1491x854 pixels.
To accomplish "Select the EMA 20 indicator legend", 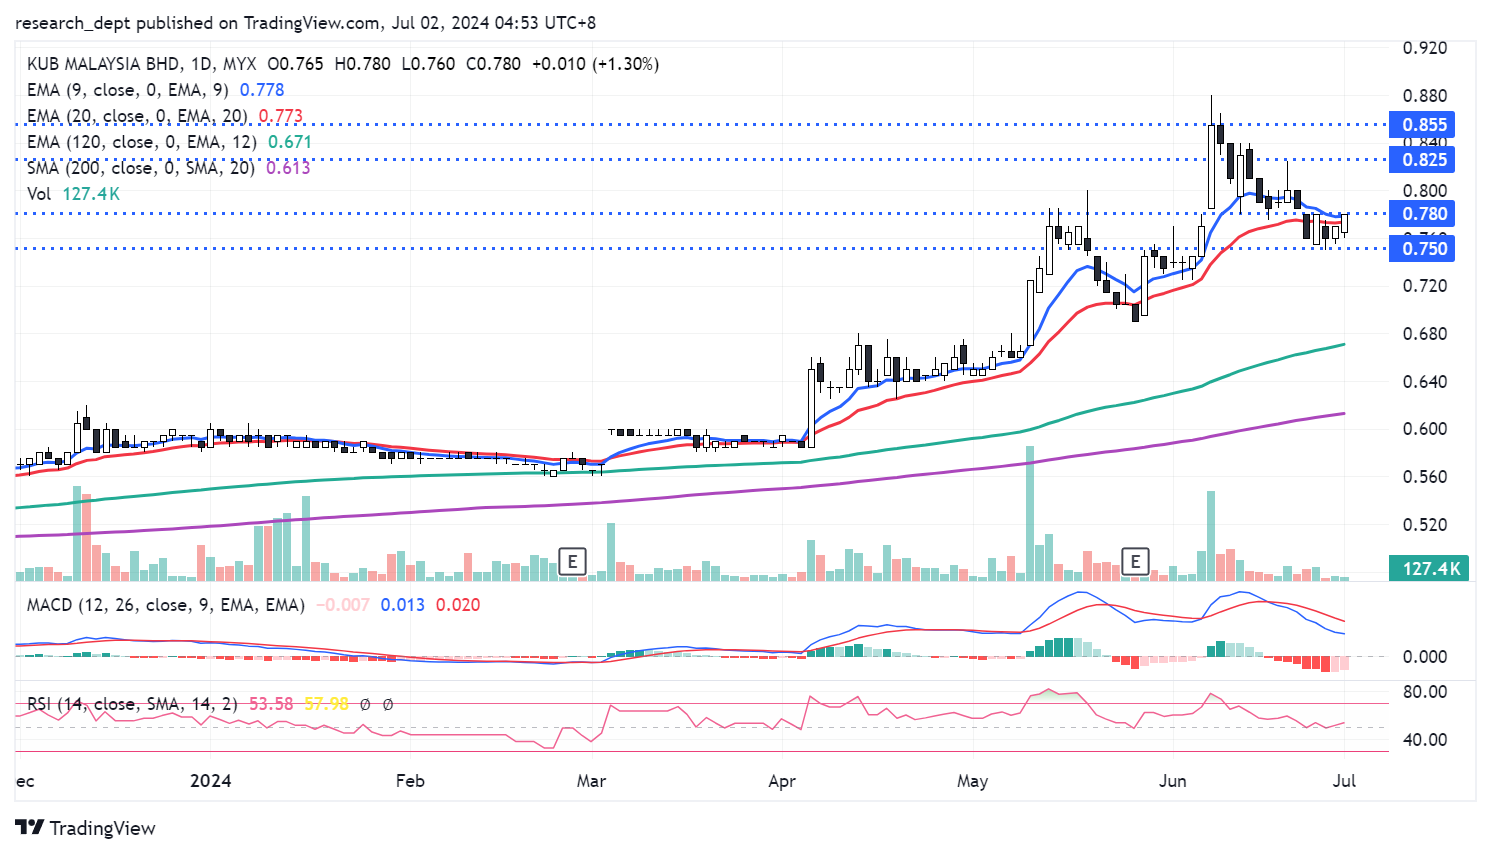I will [x=137, y=116].
